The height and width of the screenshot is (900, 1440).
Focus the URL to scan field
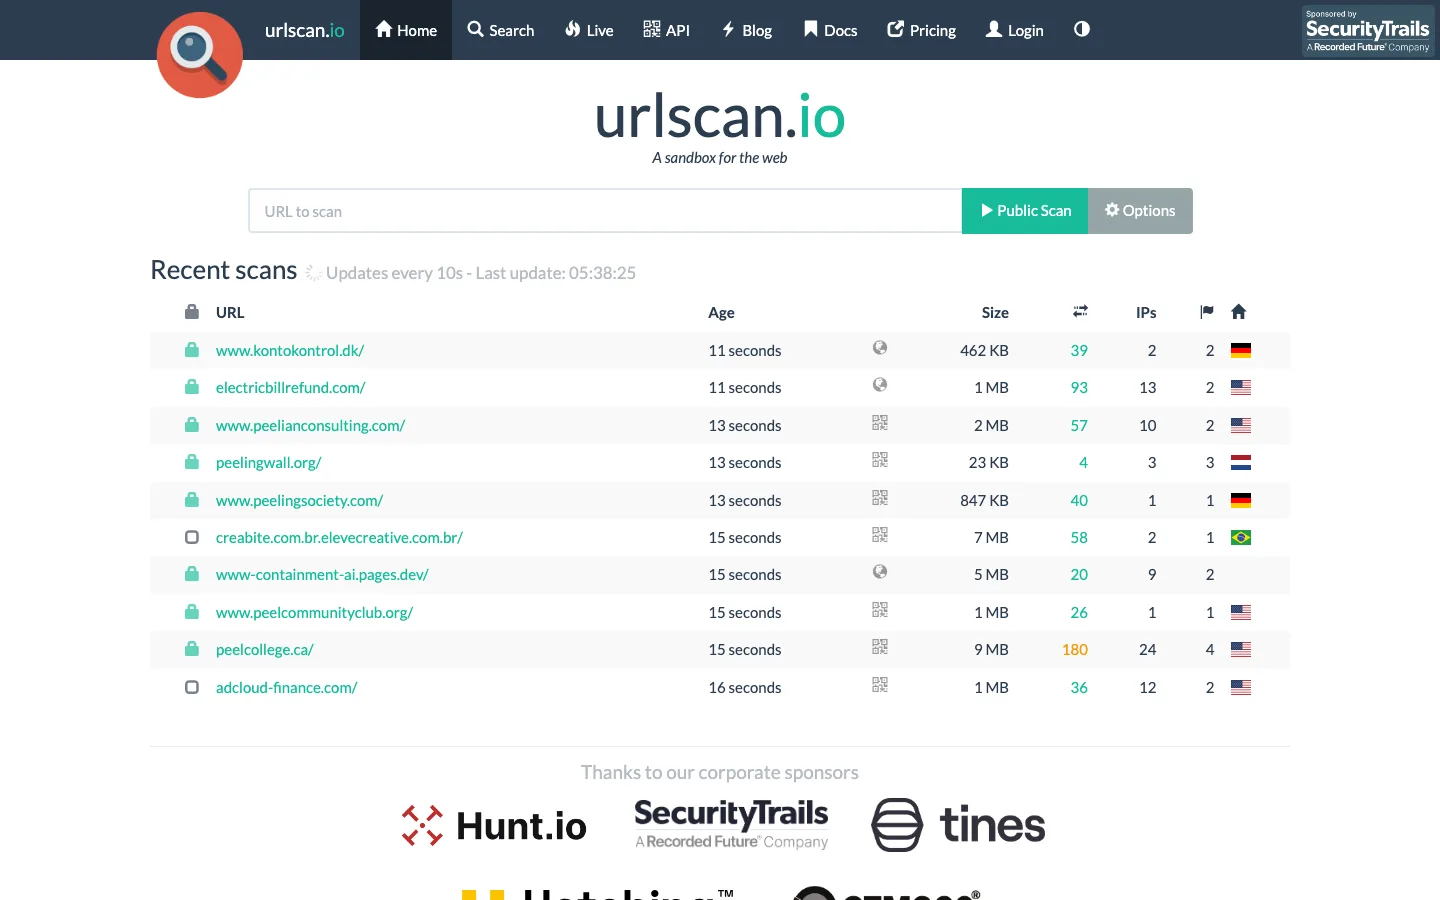click(x=605, y=211)
